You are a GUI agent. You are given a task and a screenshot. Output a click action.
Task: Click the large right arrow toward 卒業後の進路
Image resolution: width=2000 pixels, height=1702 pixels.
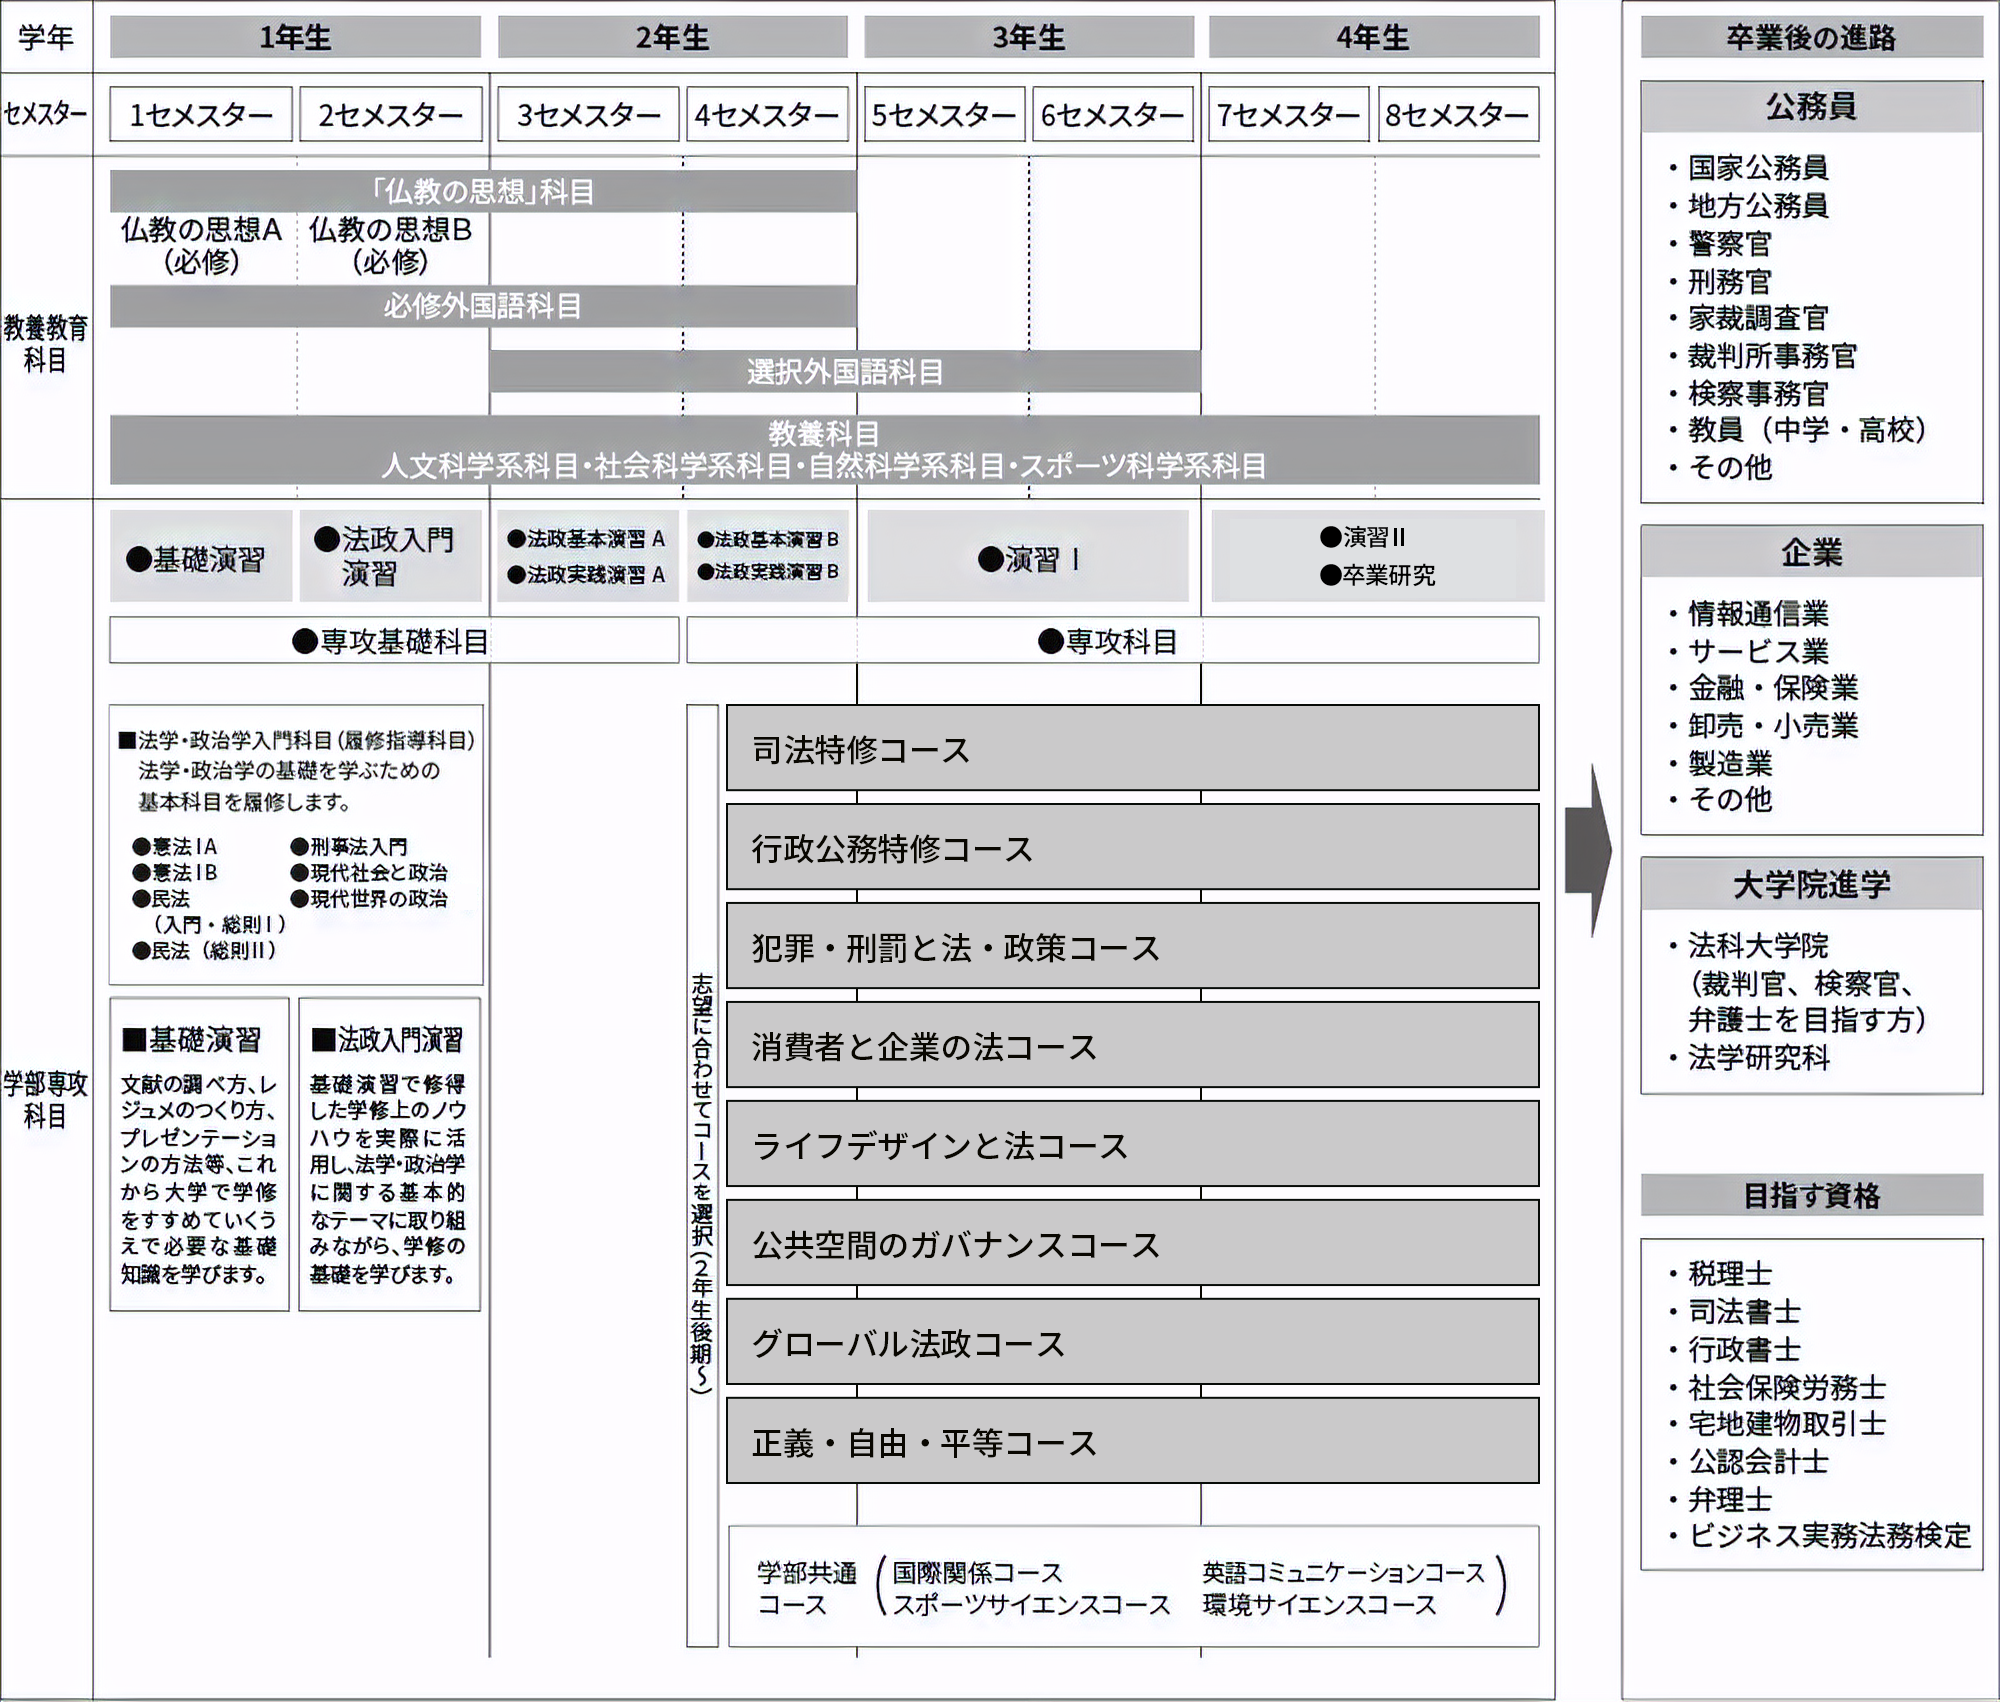pyautogui.click(x=1588, y=850)
